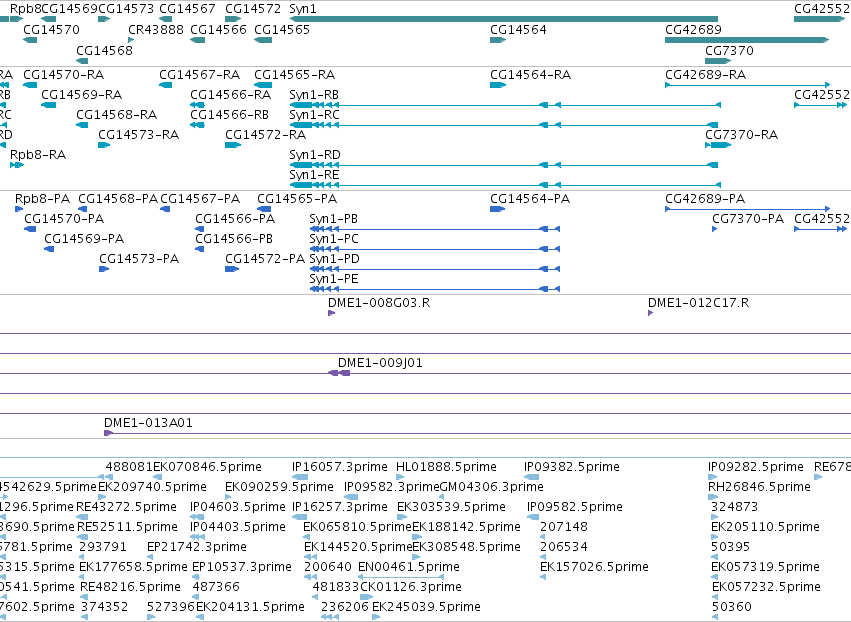Image resolution: width=851 pixels, height=622 pixels.
Task: Select the CG14570-PA protein label
Action: (64, 219)
